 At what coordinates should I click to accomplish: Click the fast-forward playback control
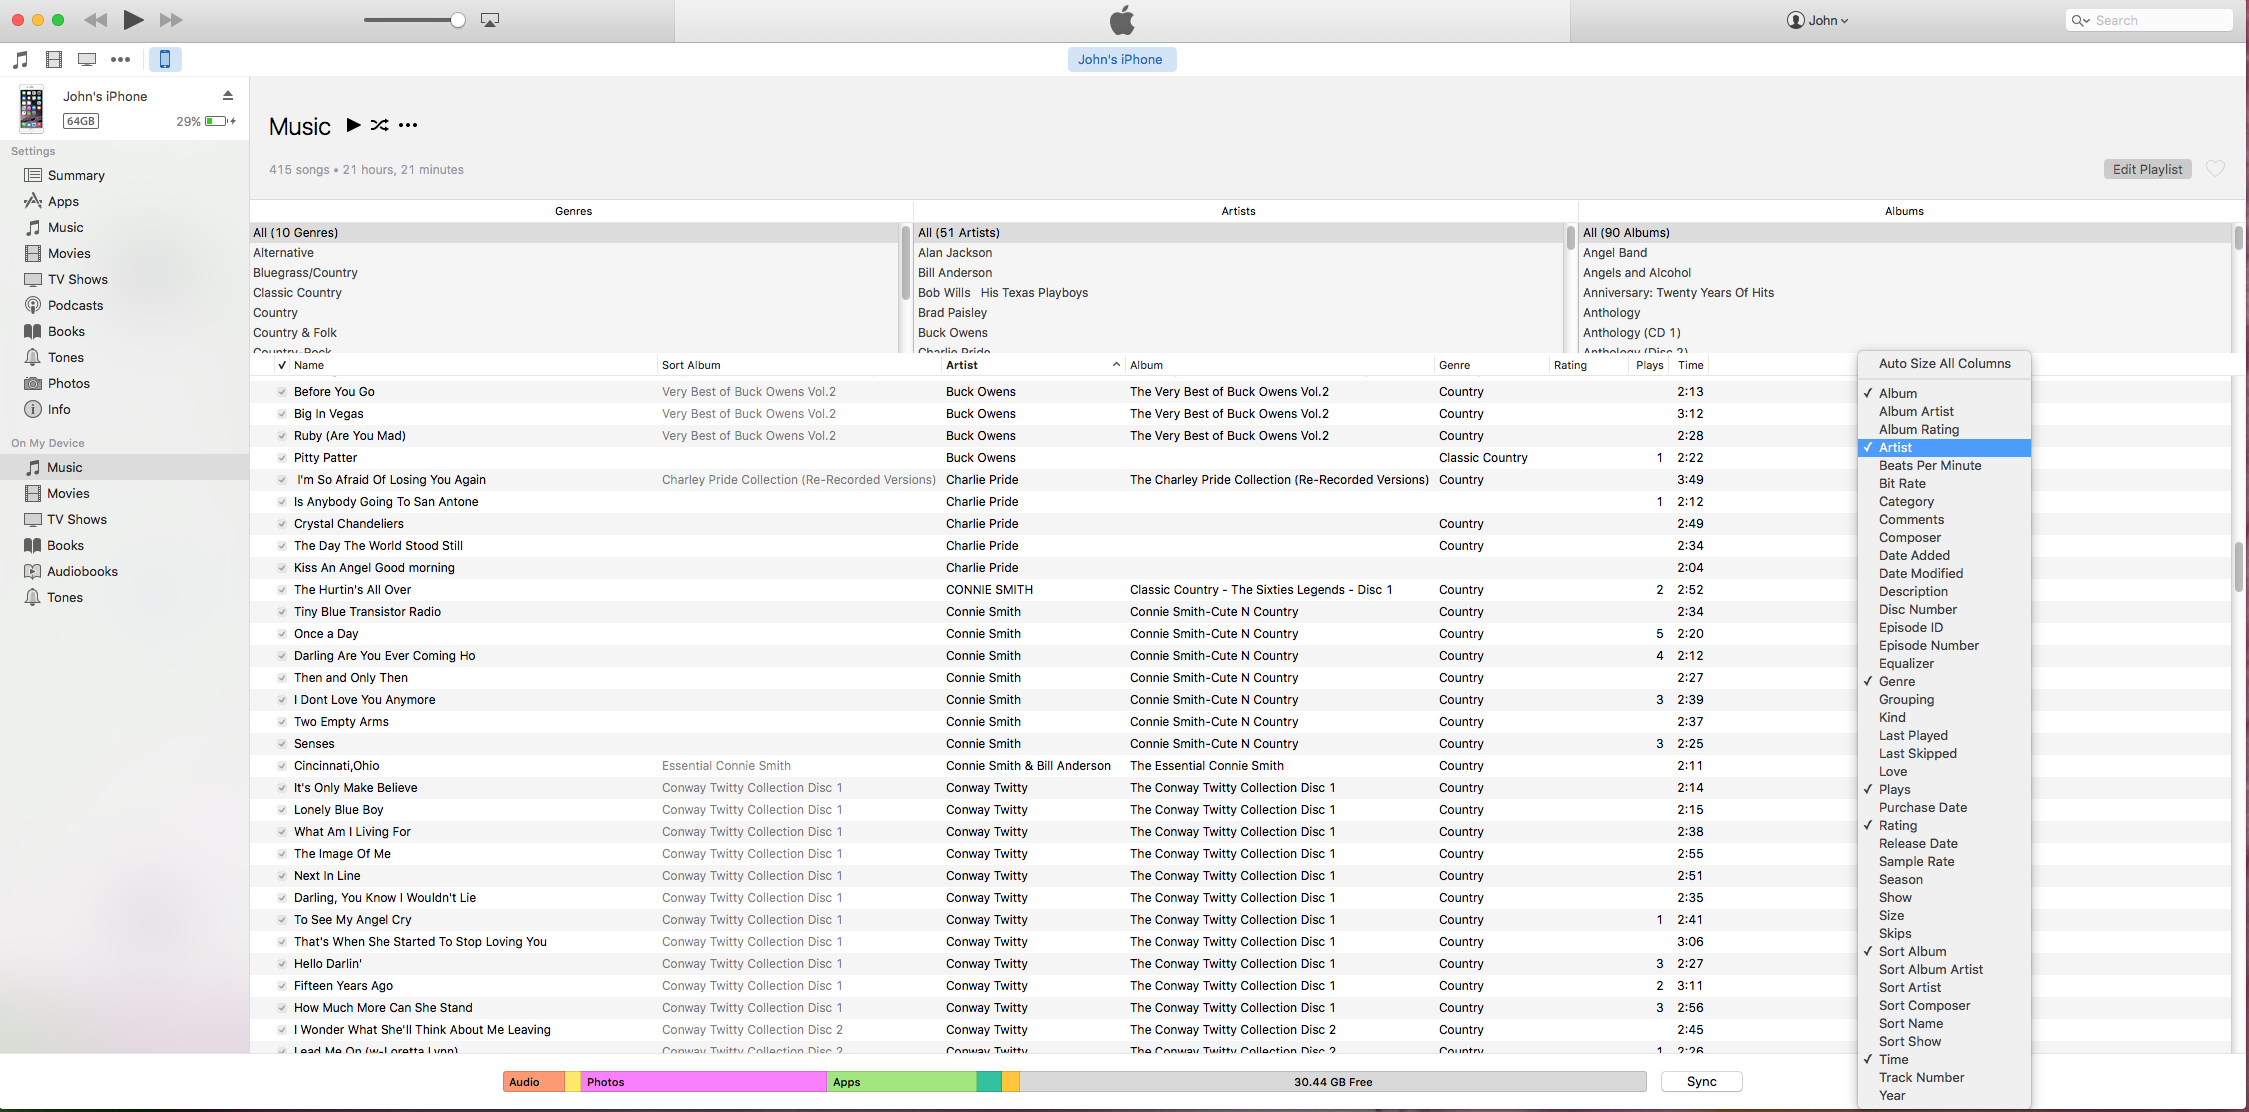(x=171, y=19)
